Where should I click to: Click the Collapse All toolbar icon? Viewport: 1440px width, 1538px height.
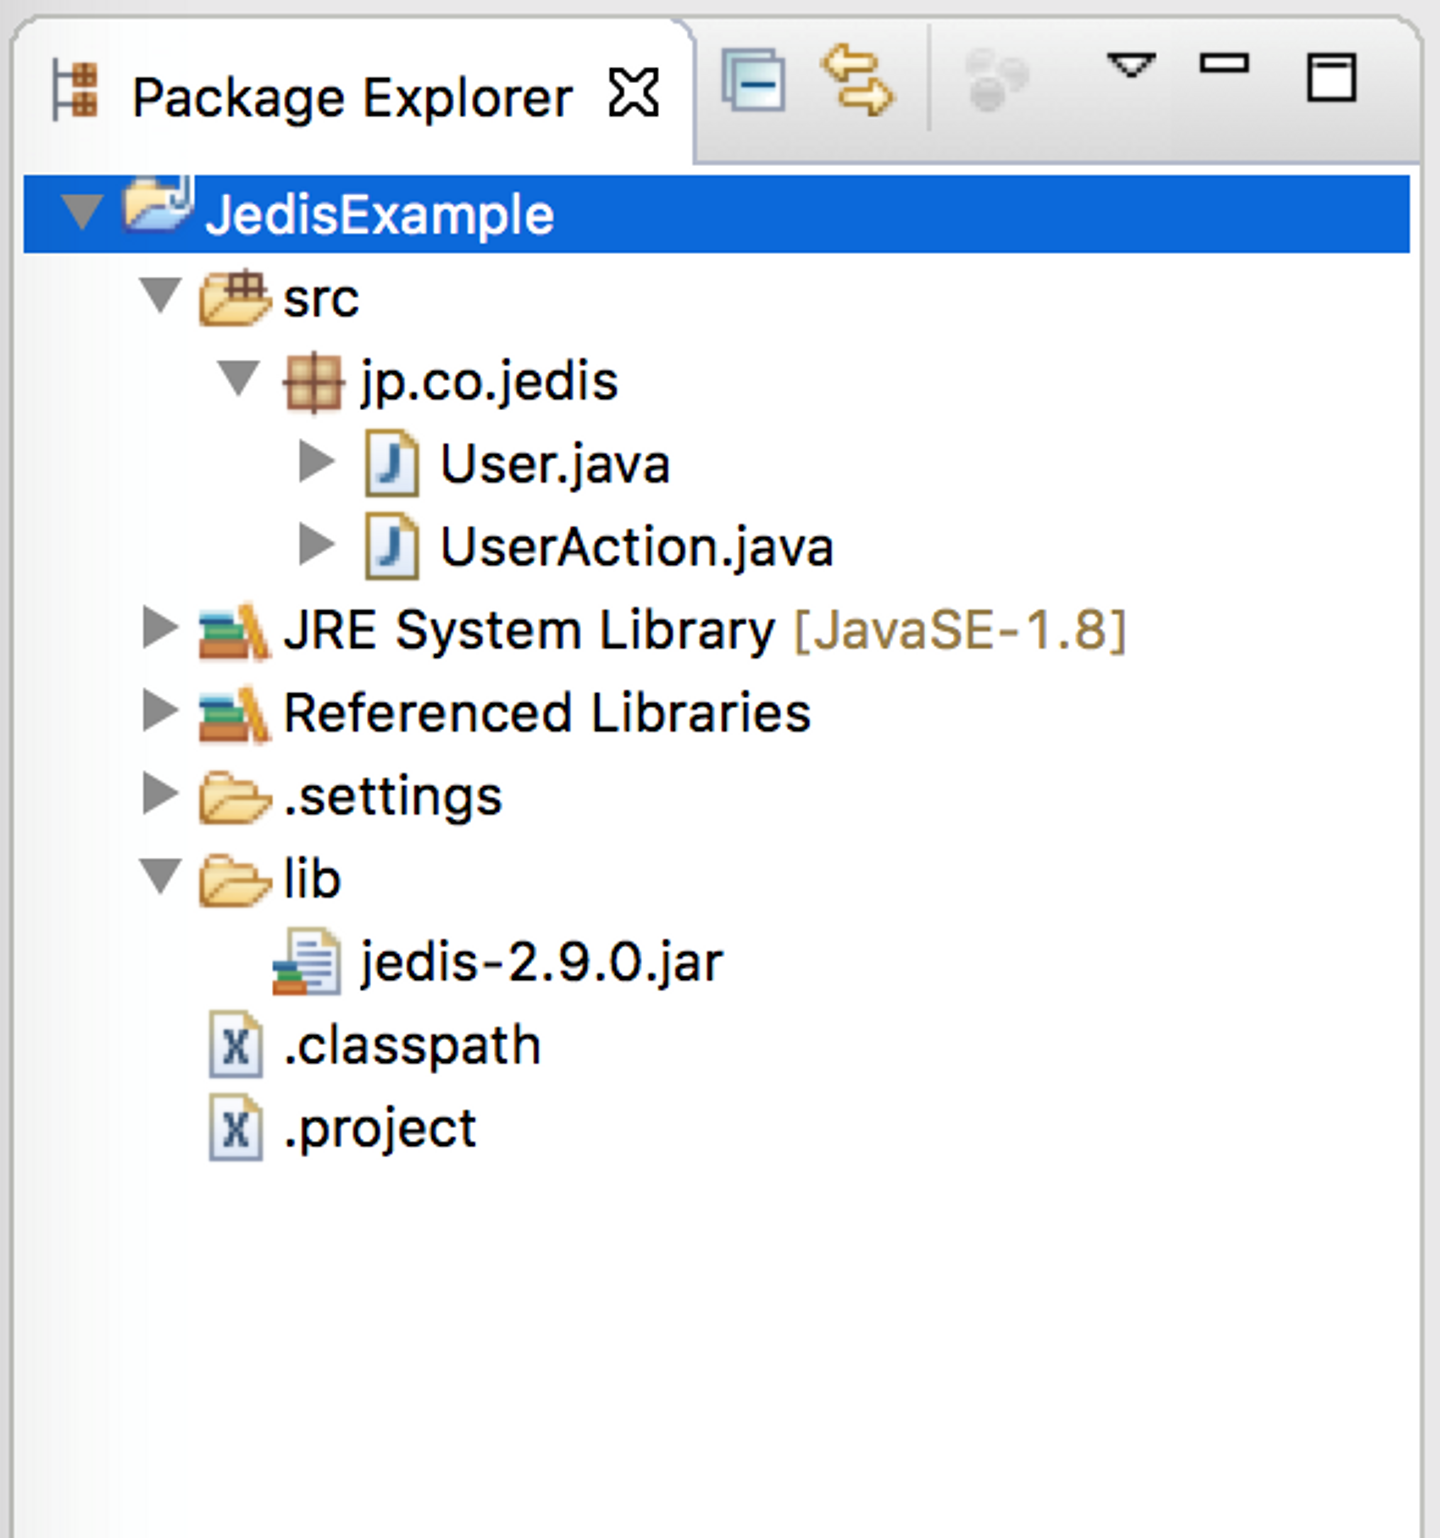pyautogui.click(x=754, y=81)
